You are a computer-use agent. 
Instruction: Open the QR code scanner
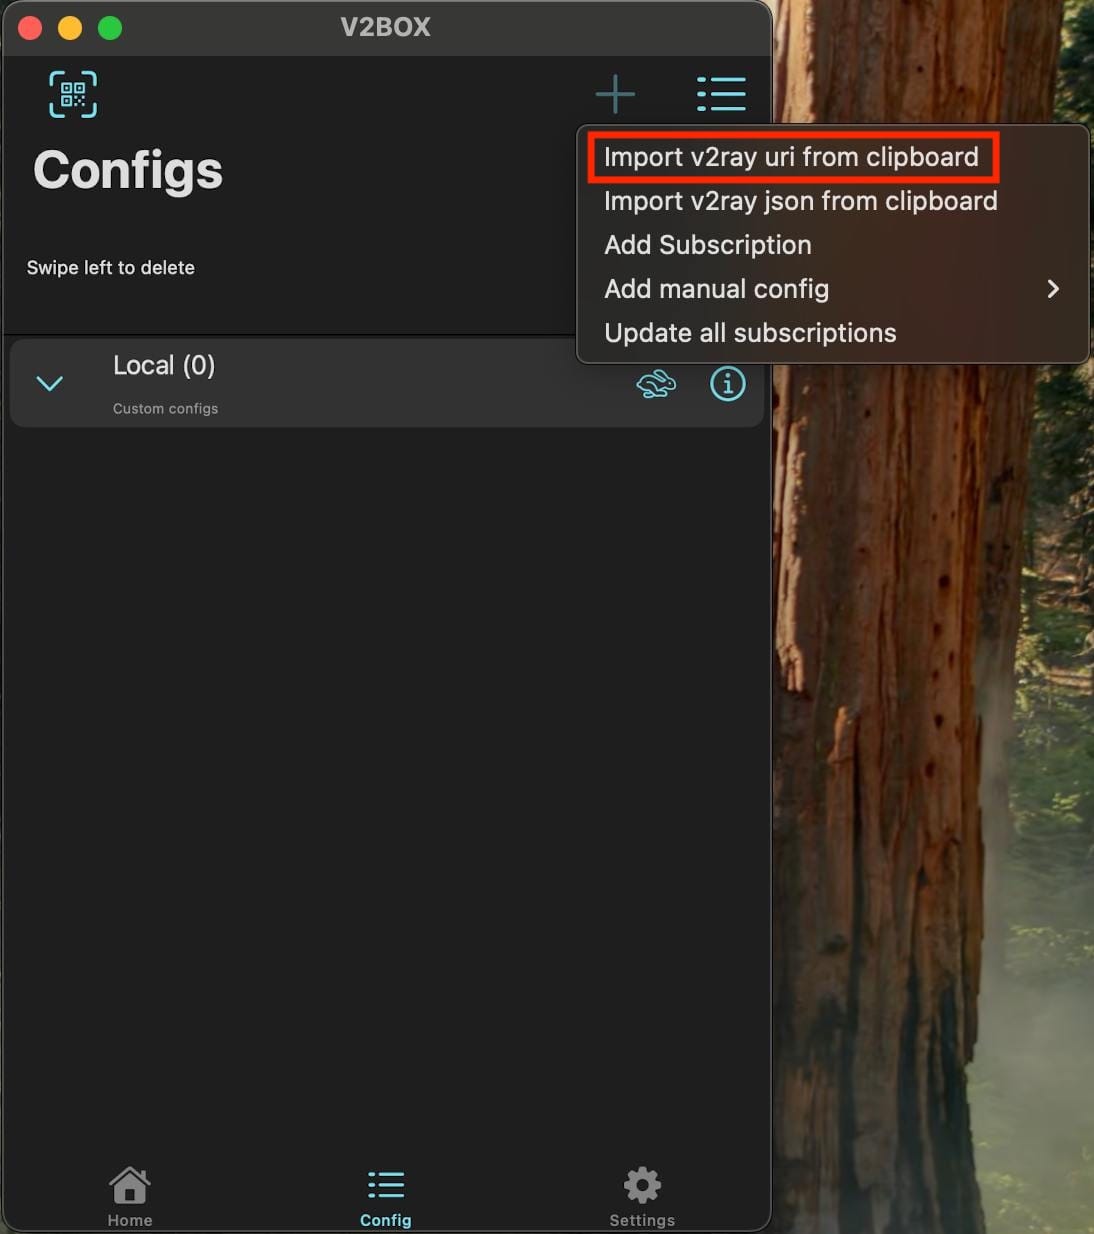click(73, 94)
